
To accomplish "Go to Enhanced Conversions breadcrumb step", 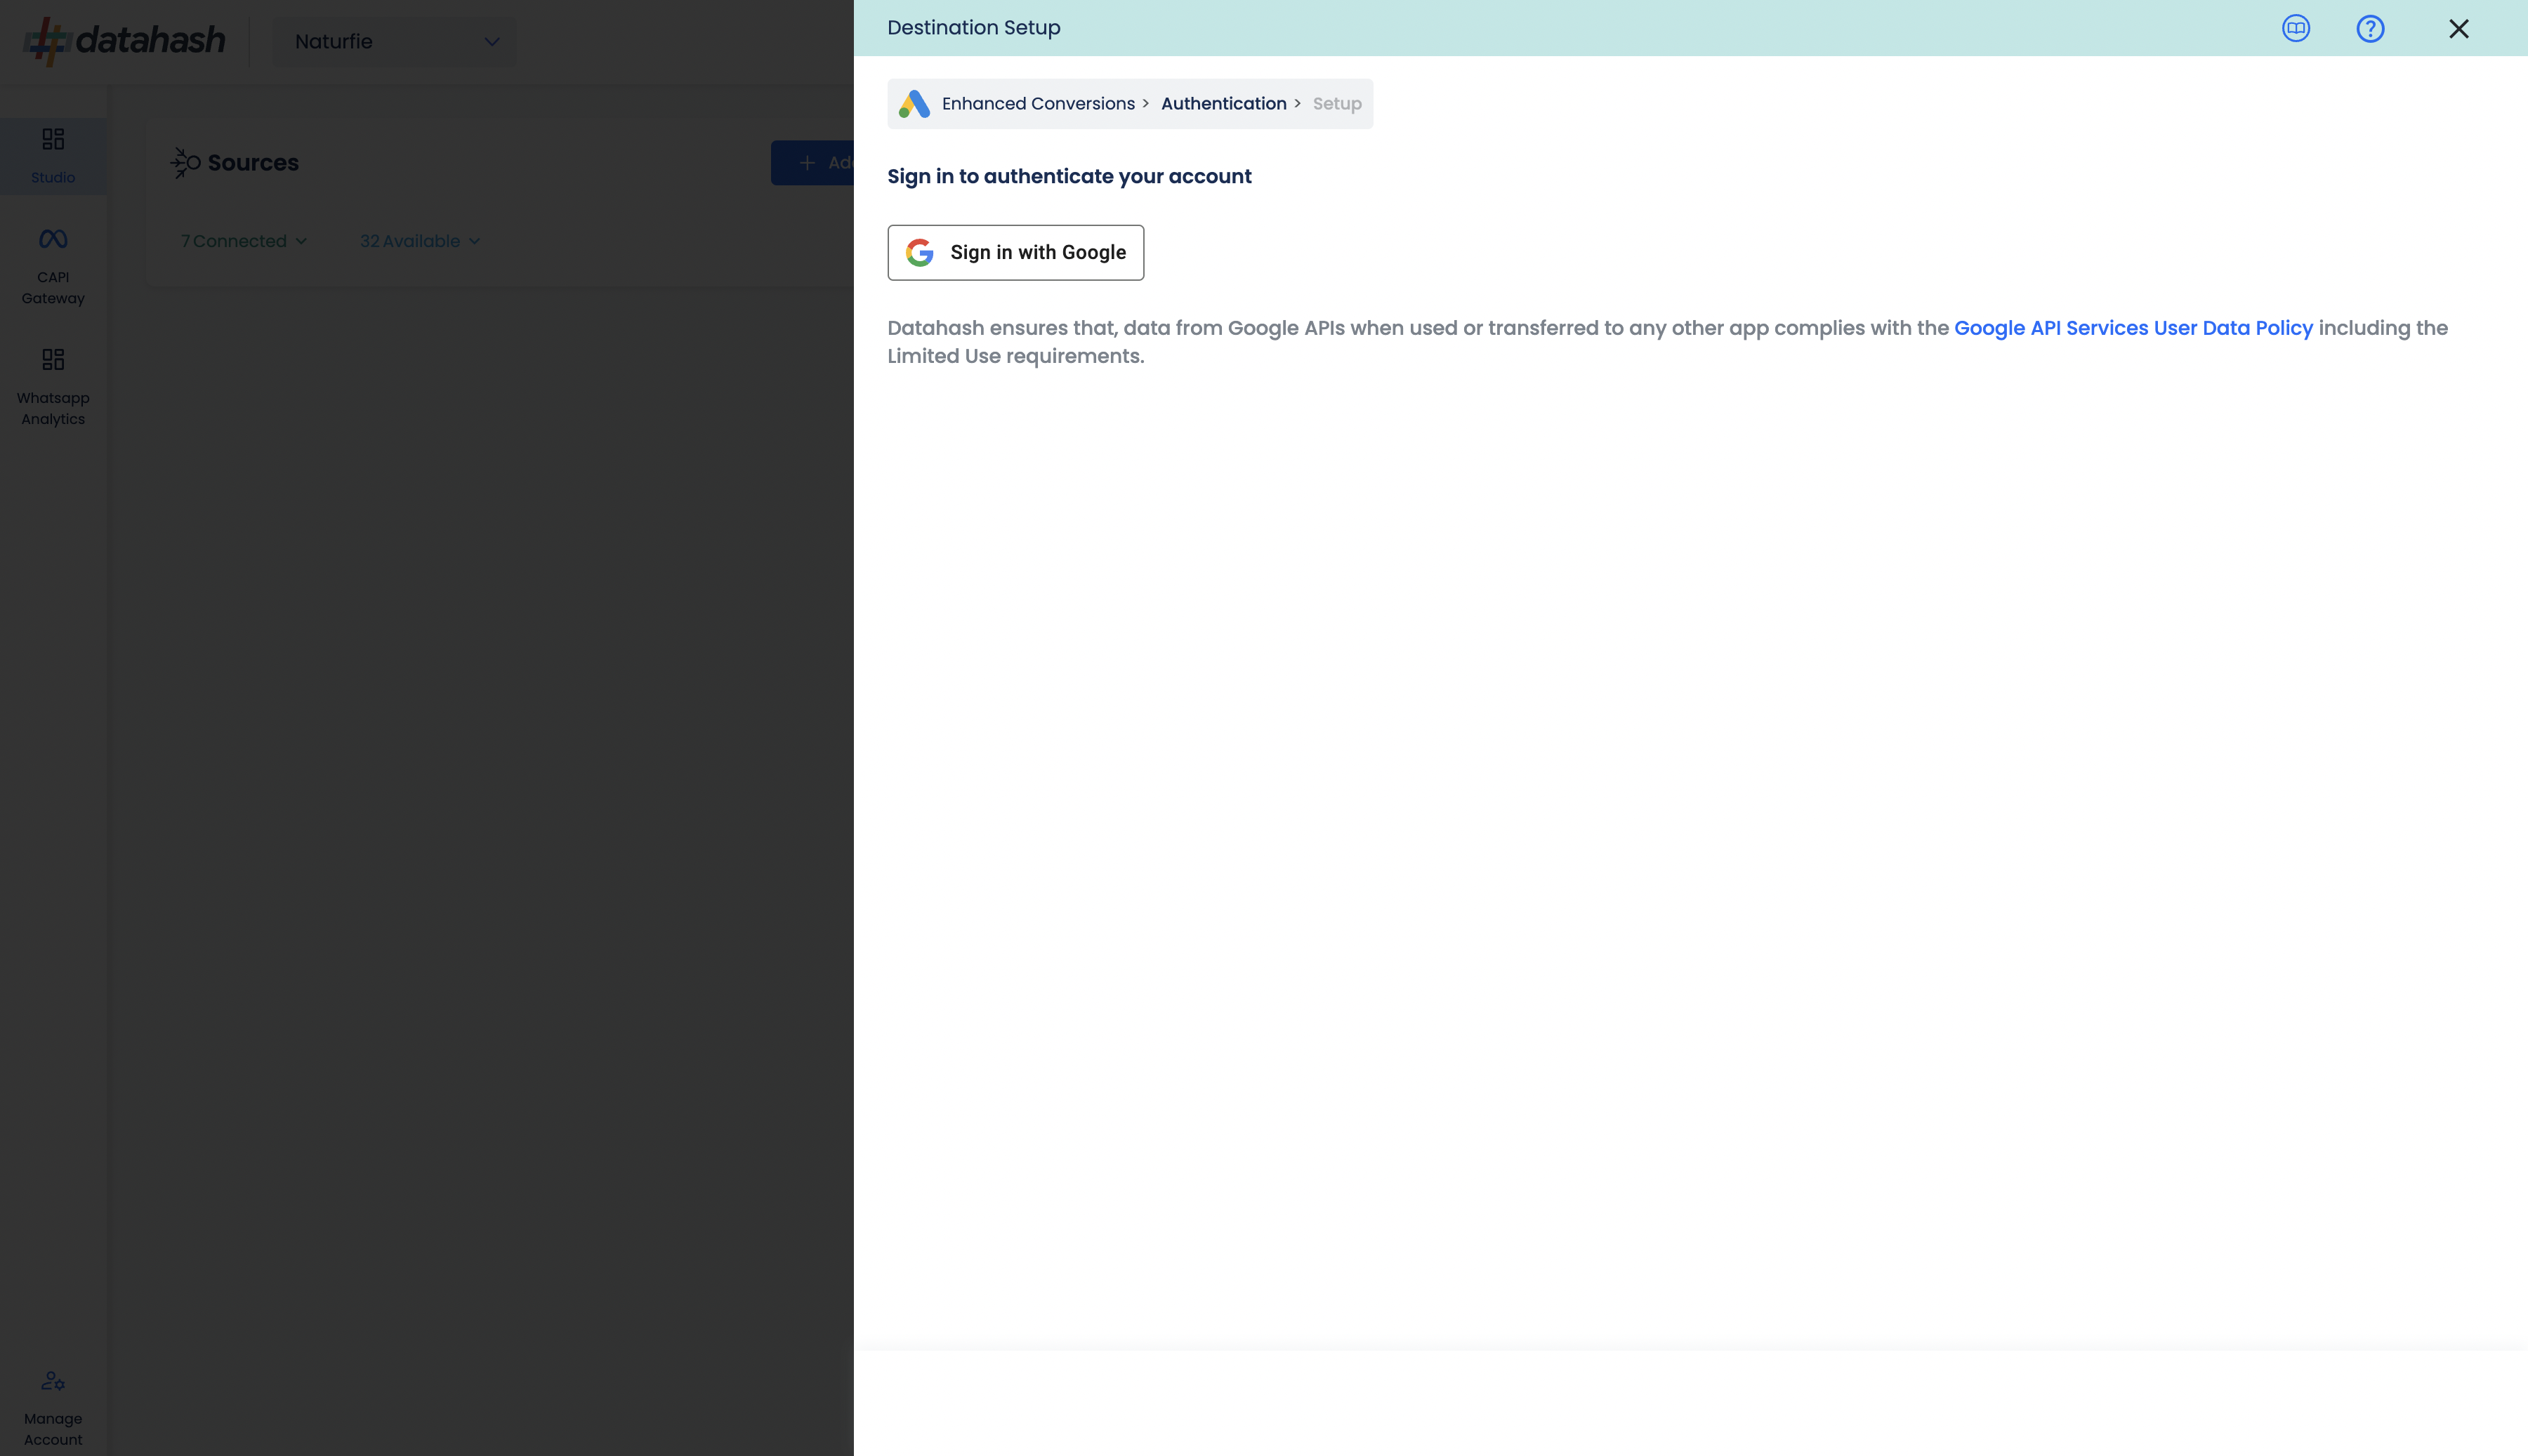I will pos(1038,104).
